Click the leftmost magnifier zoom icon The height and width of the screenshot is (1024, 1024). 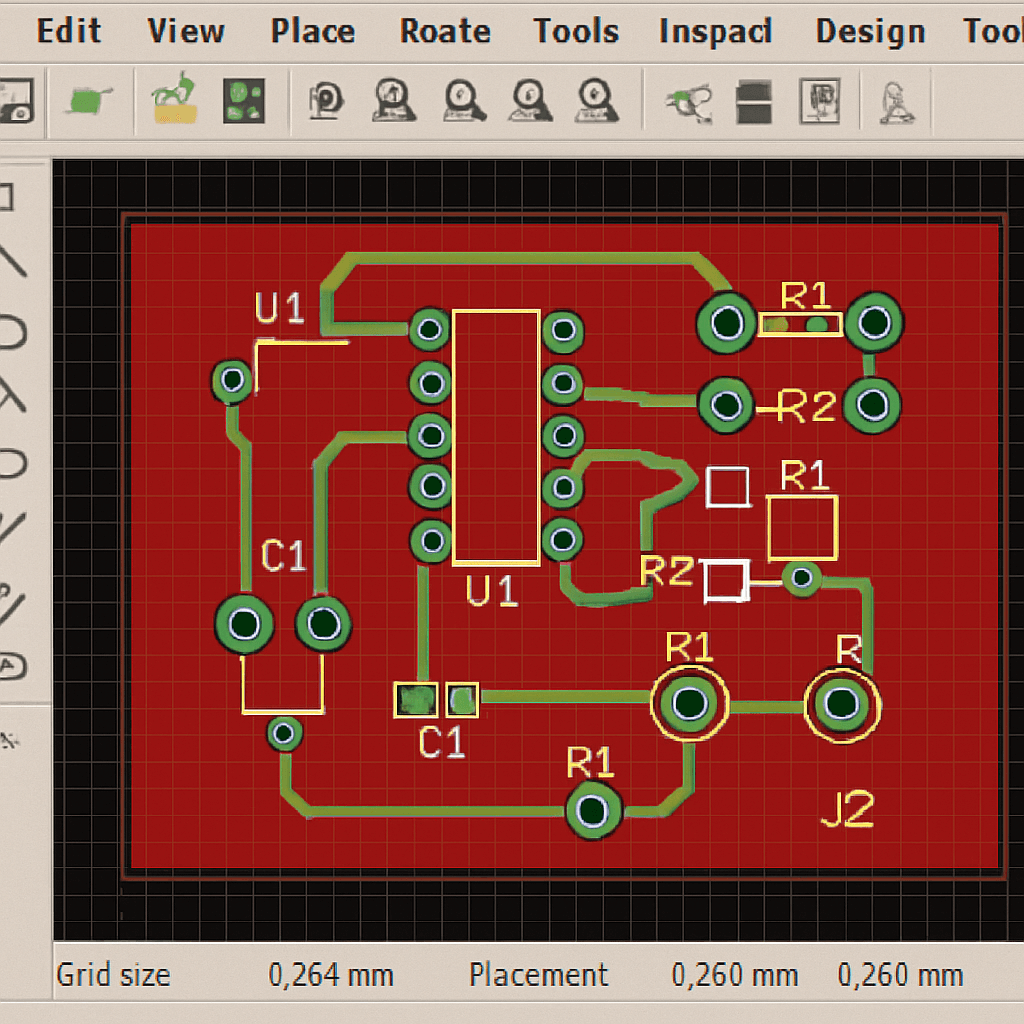pos(327,100)
